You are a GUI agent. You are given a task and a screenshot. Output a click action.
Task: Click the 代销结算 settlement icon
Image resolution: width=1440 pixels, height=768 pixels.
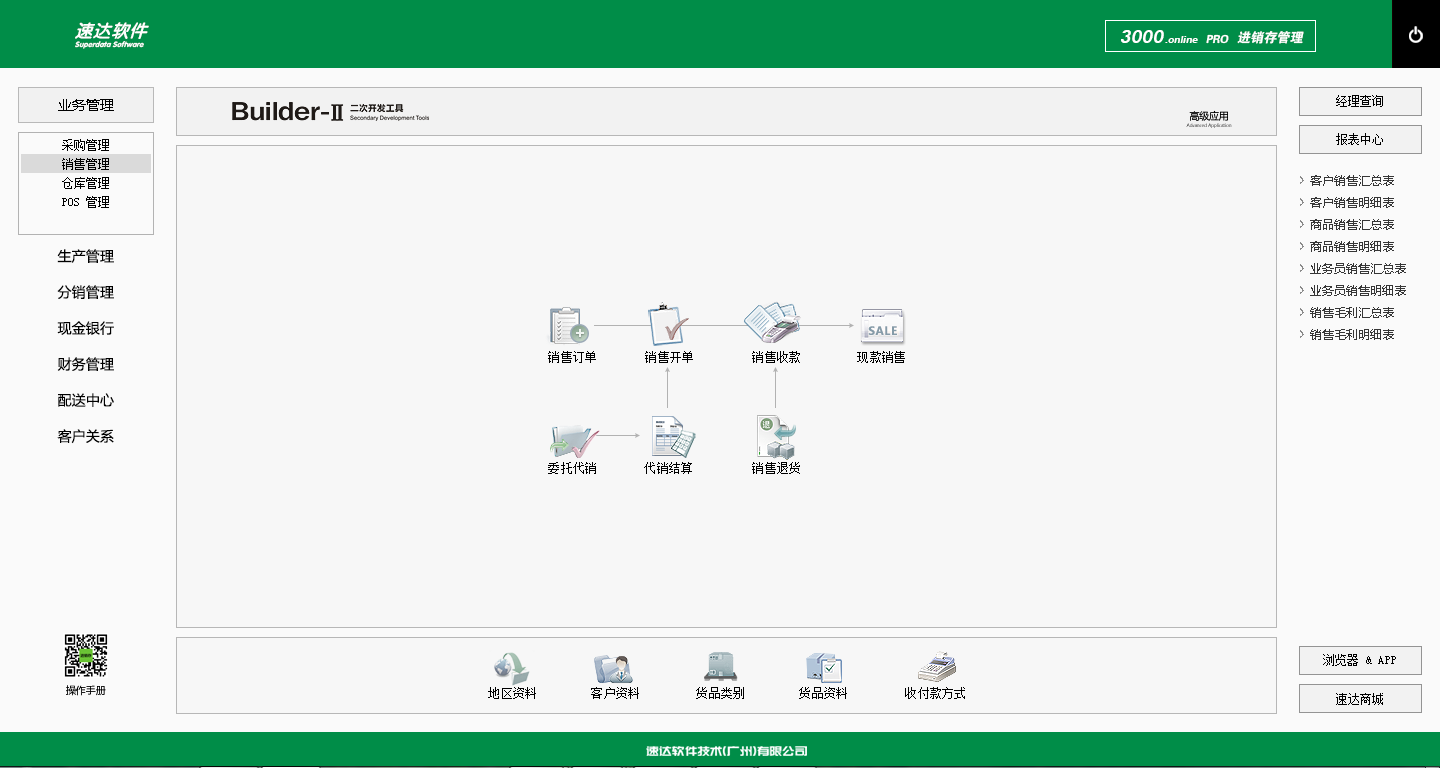click(x=668, y=439)
